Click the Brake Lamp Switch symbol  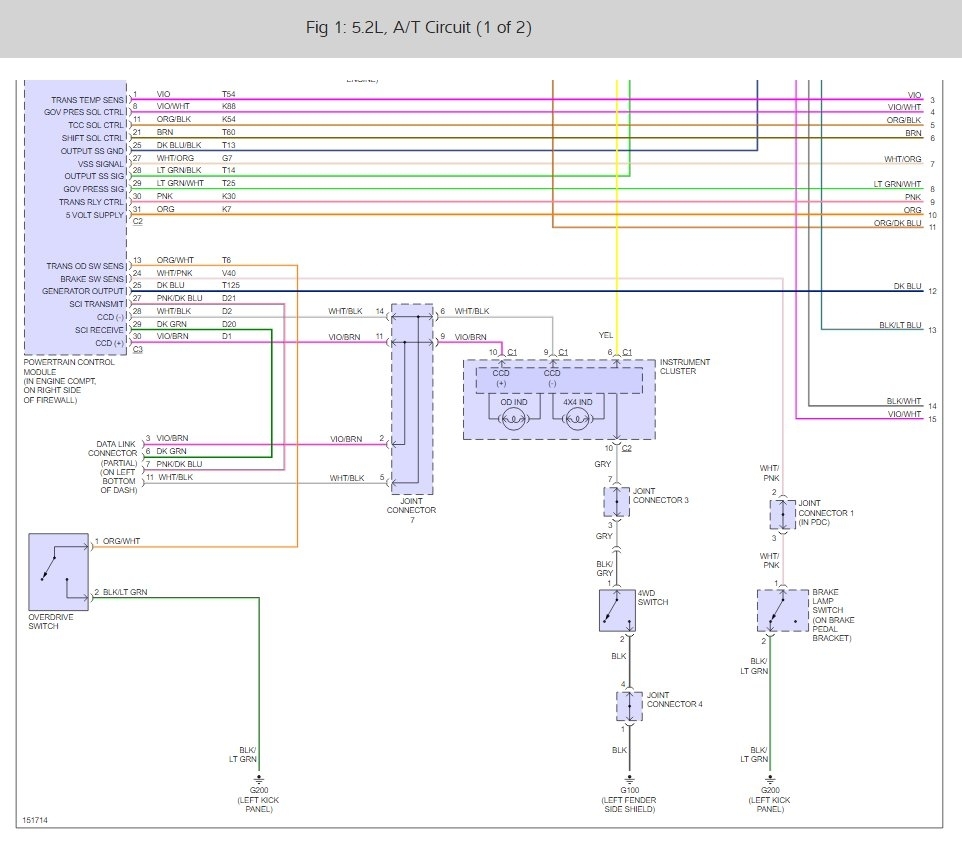coord(782,612)
